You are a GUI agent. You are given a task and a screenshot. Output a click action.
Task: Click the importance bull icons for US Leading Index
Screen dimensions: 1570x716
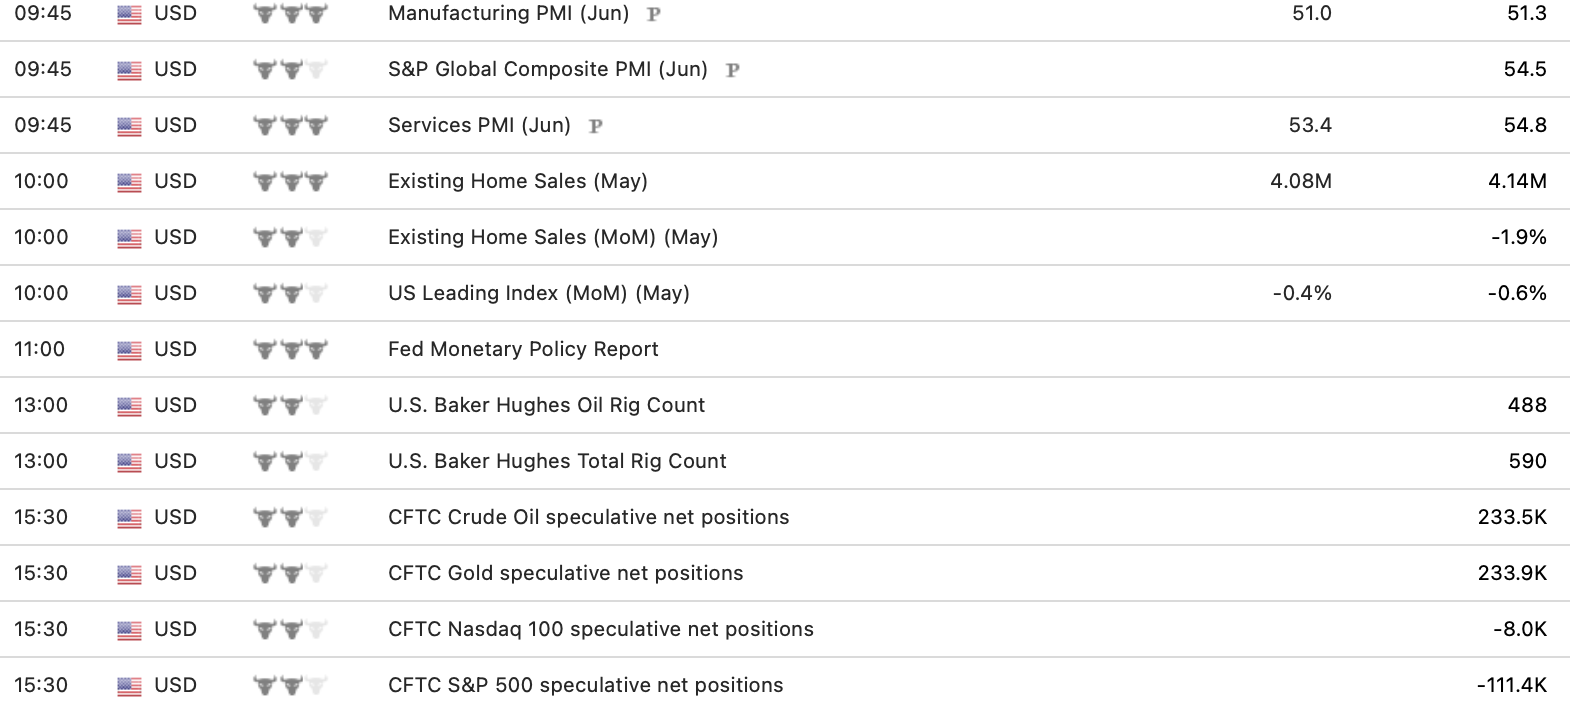290,294
